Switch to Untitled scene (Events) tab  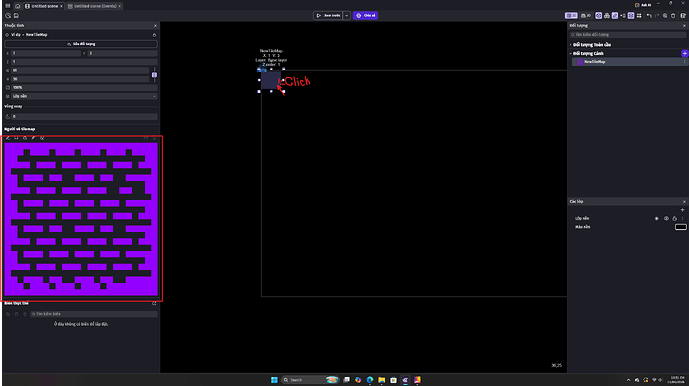95,6
